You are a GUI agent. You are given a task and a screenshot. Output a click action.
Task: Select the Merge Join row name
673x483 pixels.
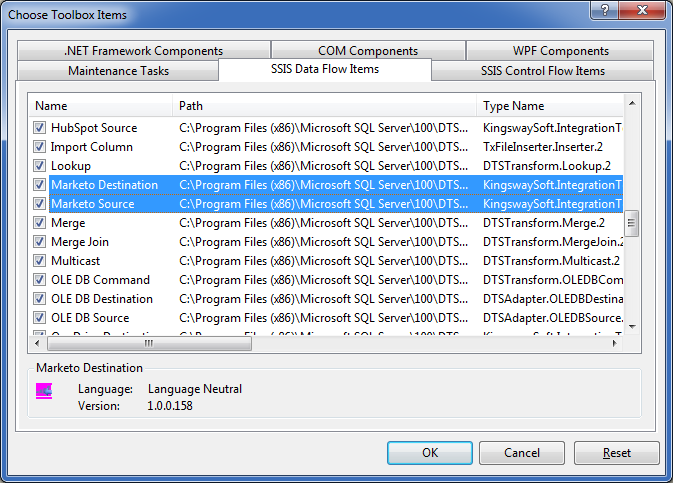(80, 242)
